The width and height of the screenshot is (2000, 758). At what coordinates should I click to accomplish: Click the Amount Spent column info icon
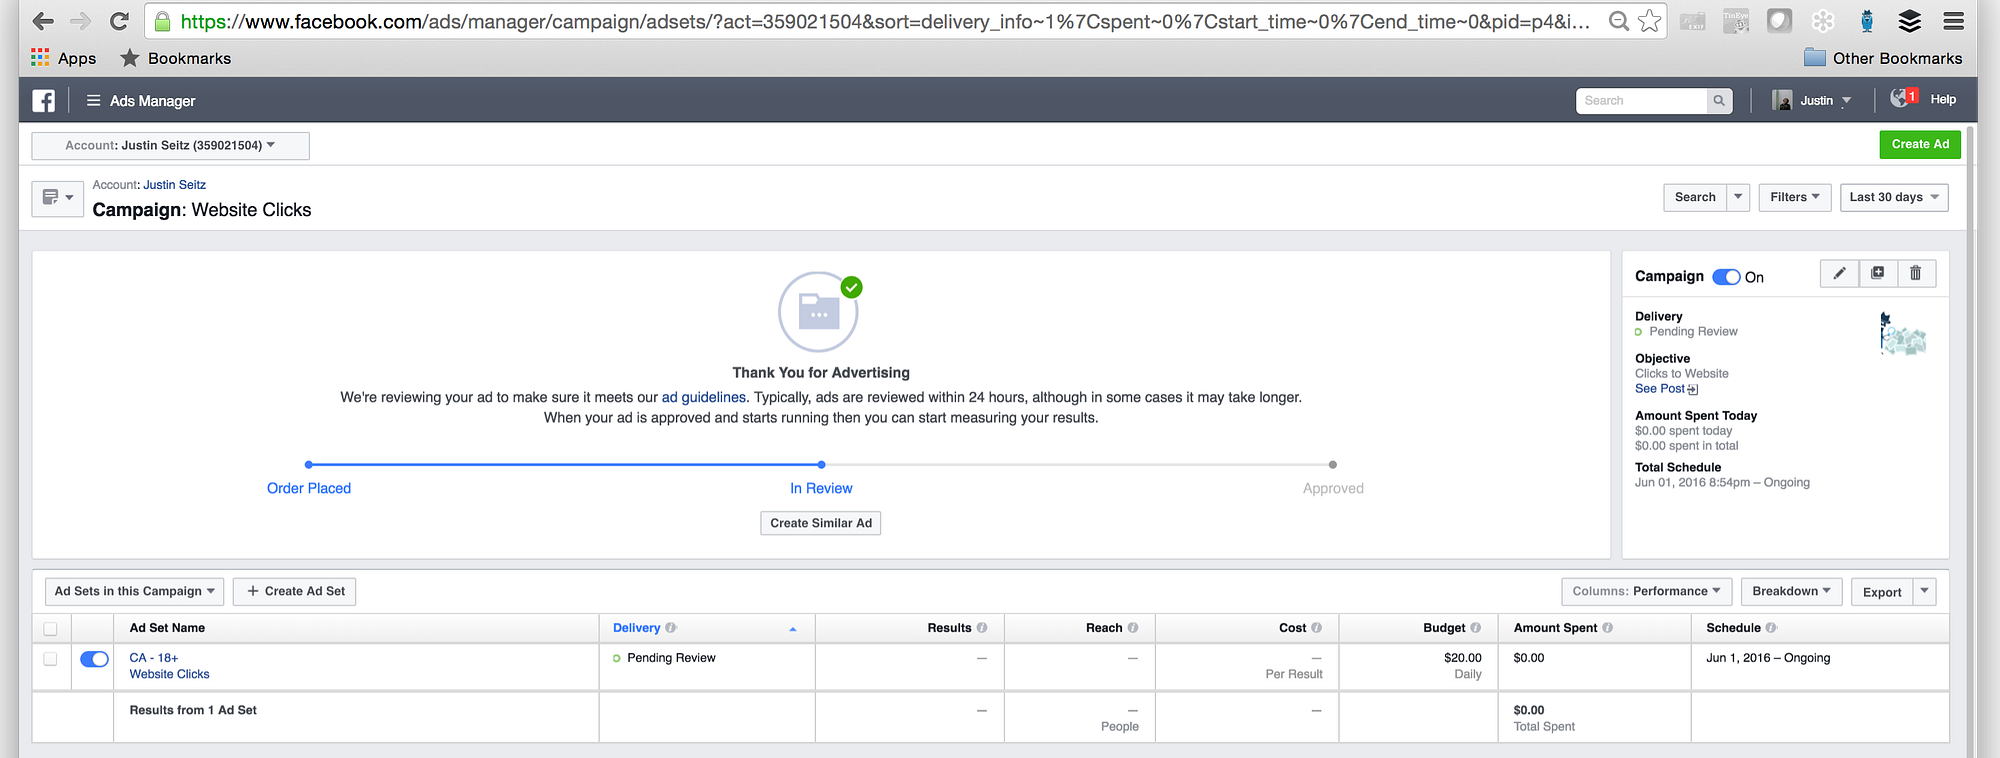point(1608,628)
